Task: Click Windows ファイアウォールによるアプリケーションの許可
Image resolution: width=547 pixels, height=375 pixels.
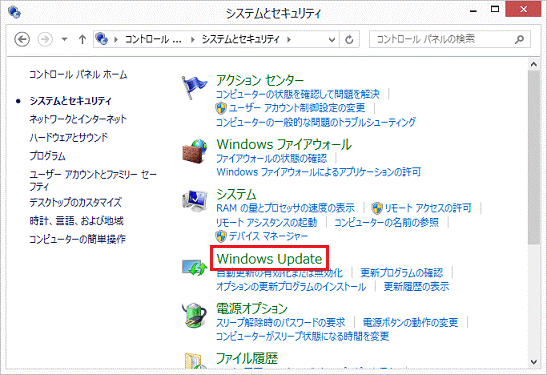Action: 319,172
